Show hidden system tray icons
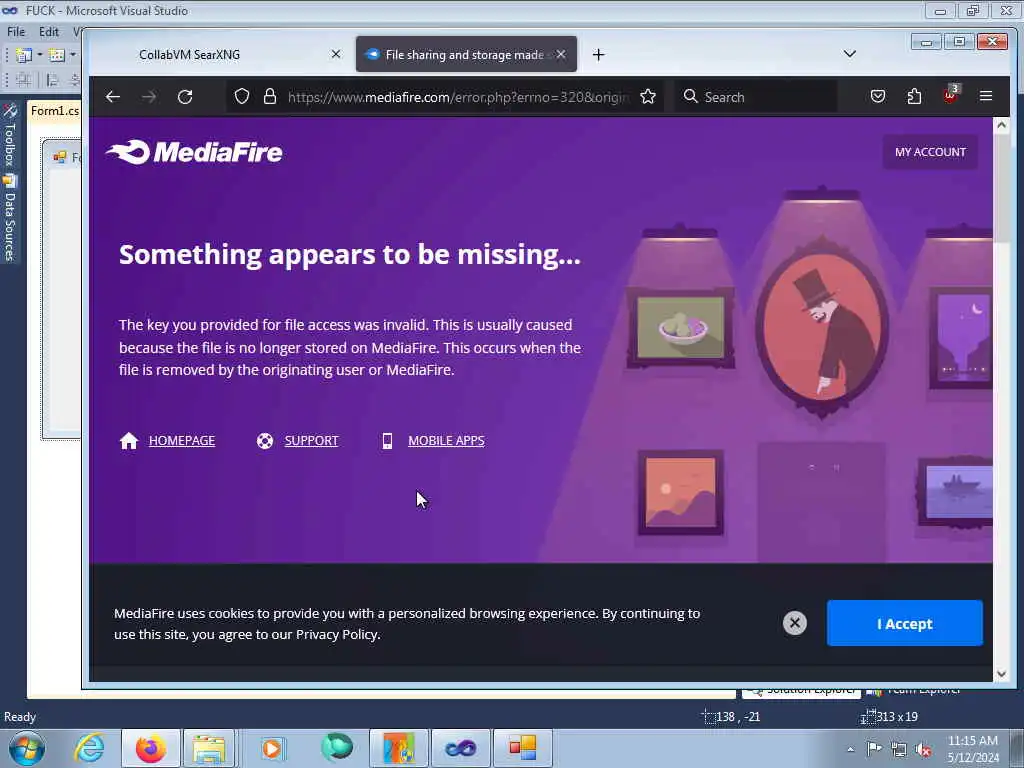The width and height of the screenshot is (1024, 768). click(x=850, y=750)
